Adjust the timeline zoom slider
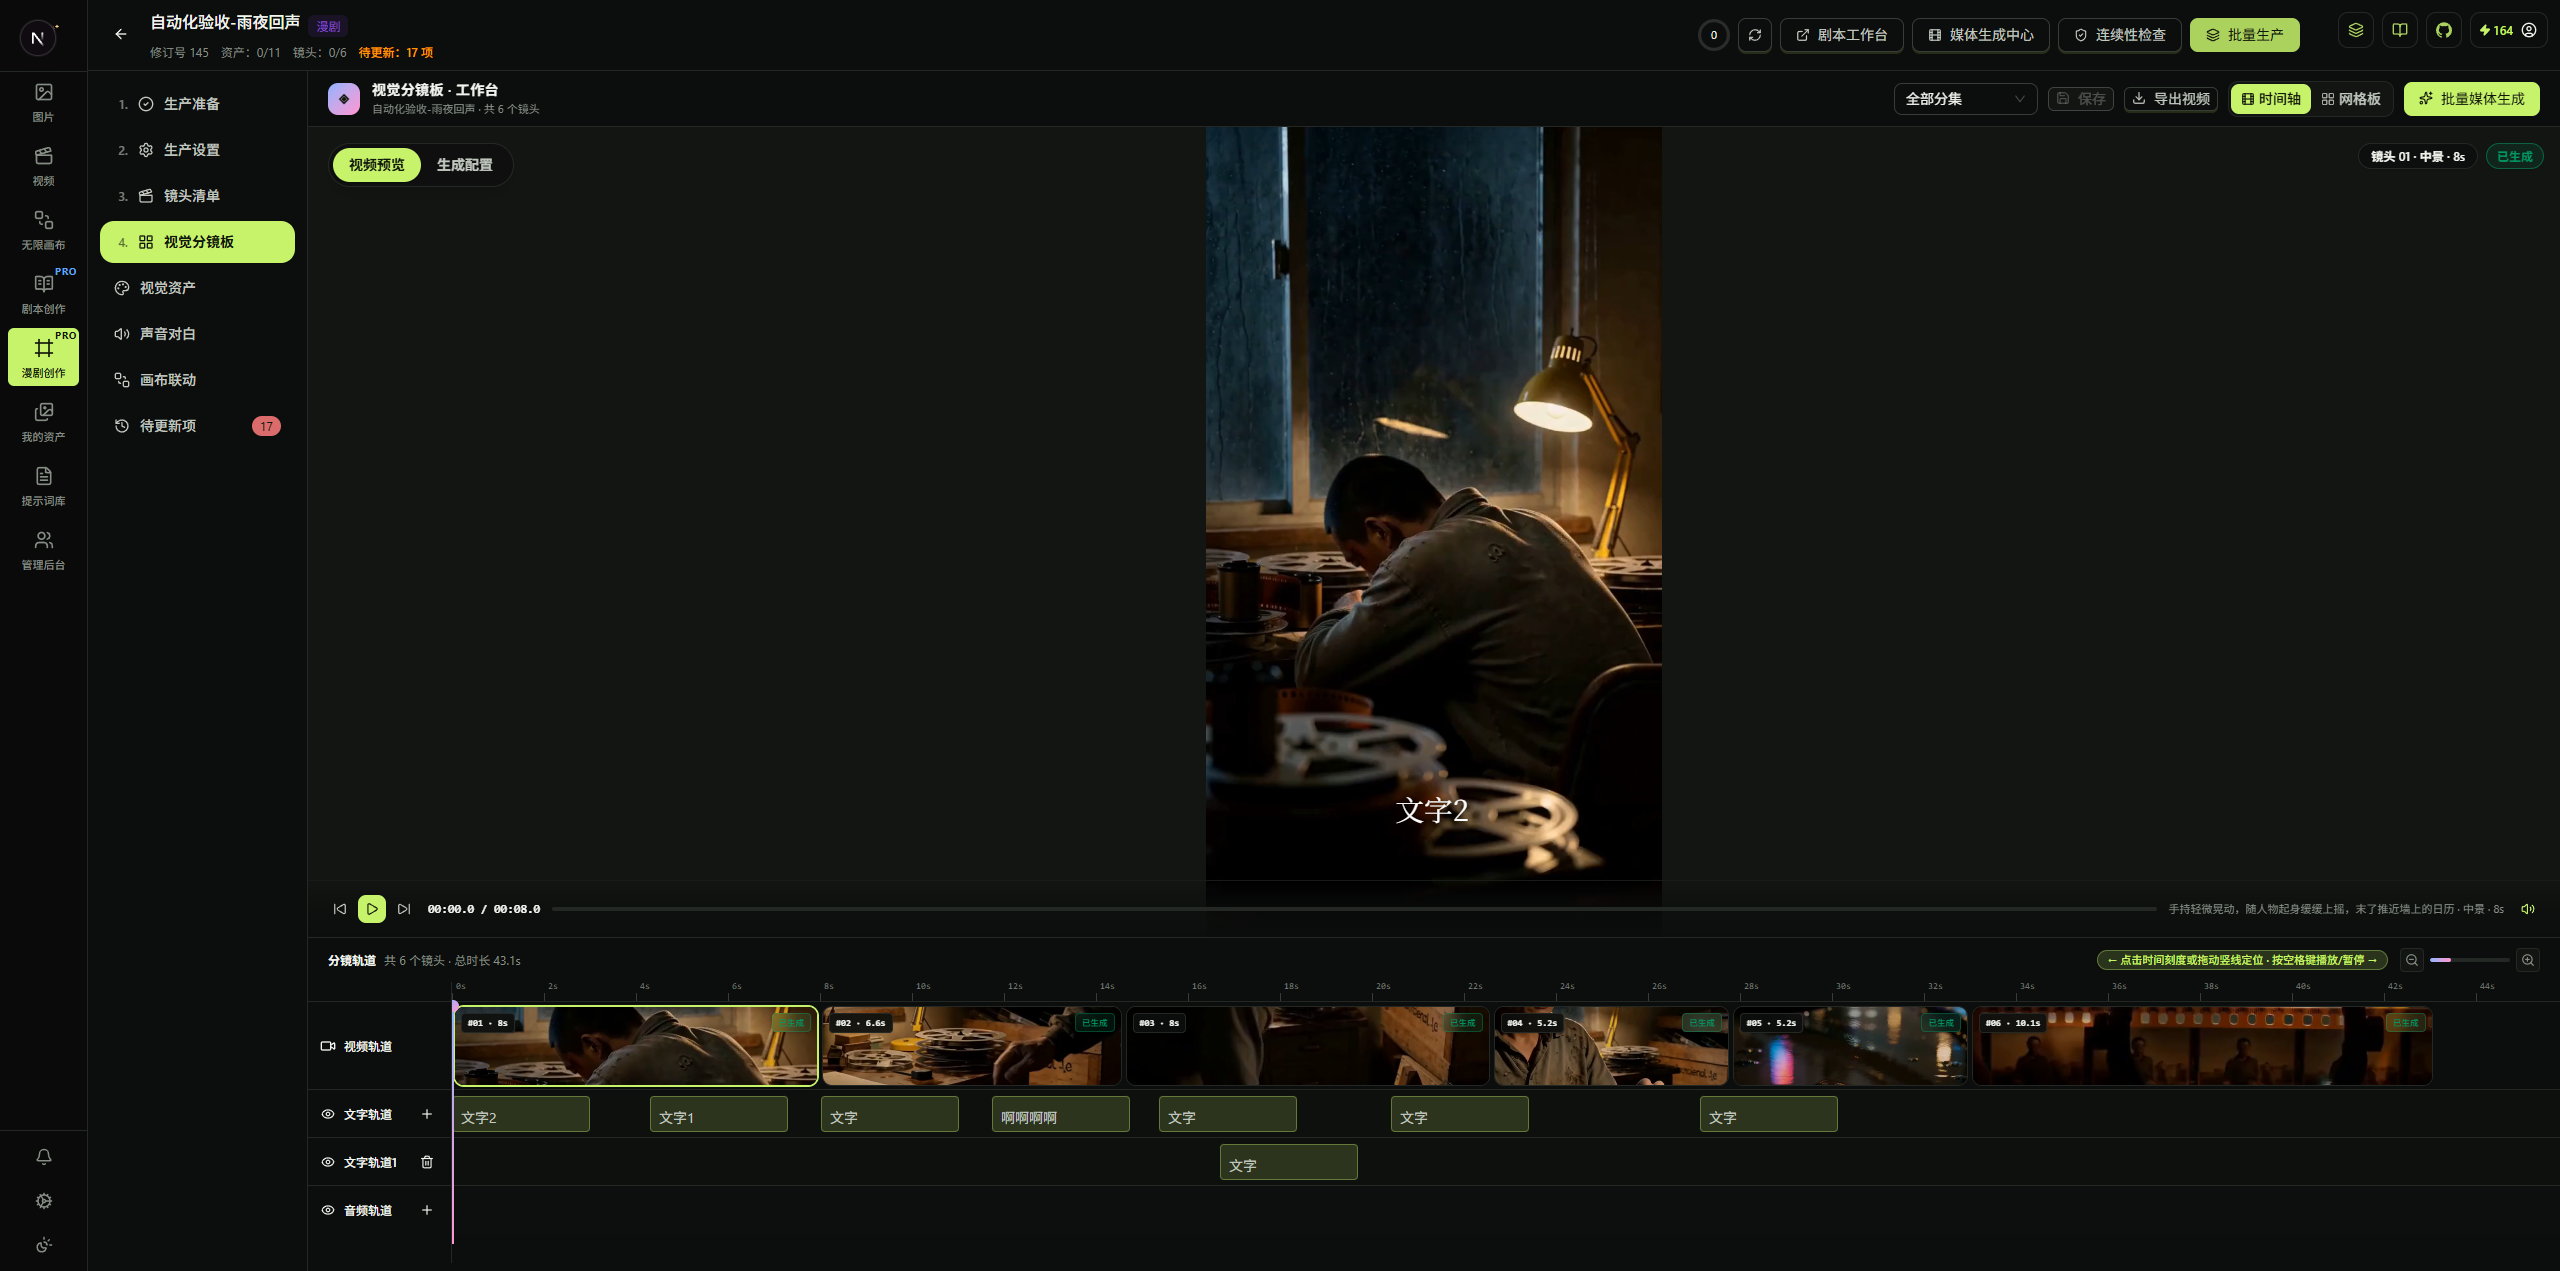Viewport: 2560px width, 1271px height. tap(2469, 960)
